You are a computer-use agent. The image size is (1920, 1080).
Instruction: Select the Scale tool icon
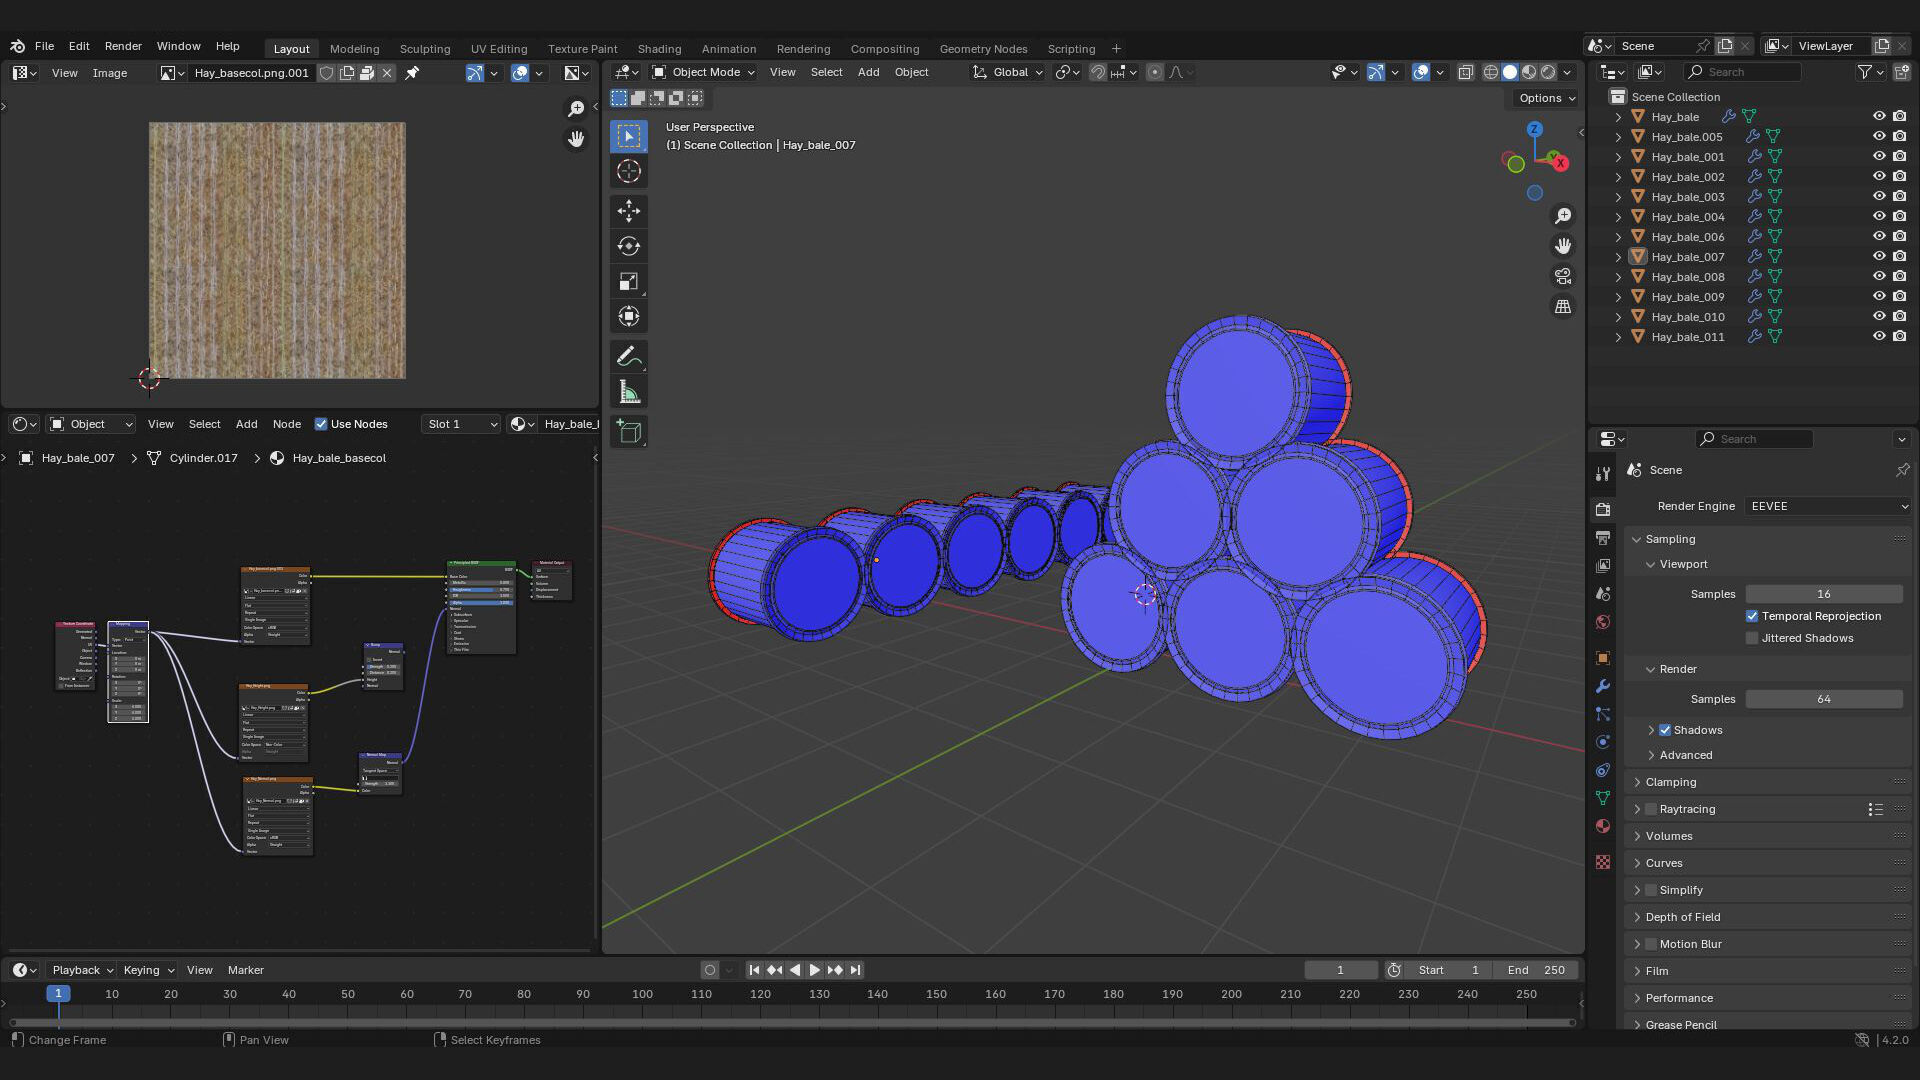(628, 282)
